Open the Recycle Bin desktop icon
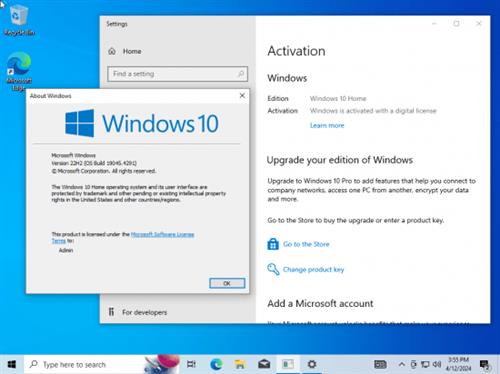Image resolution: width=500 pixels, height=374 pixels. coord(19,21)
